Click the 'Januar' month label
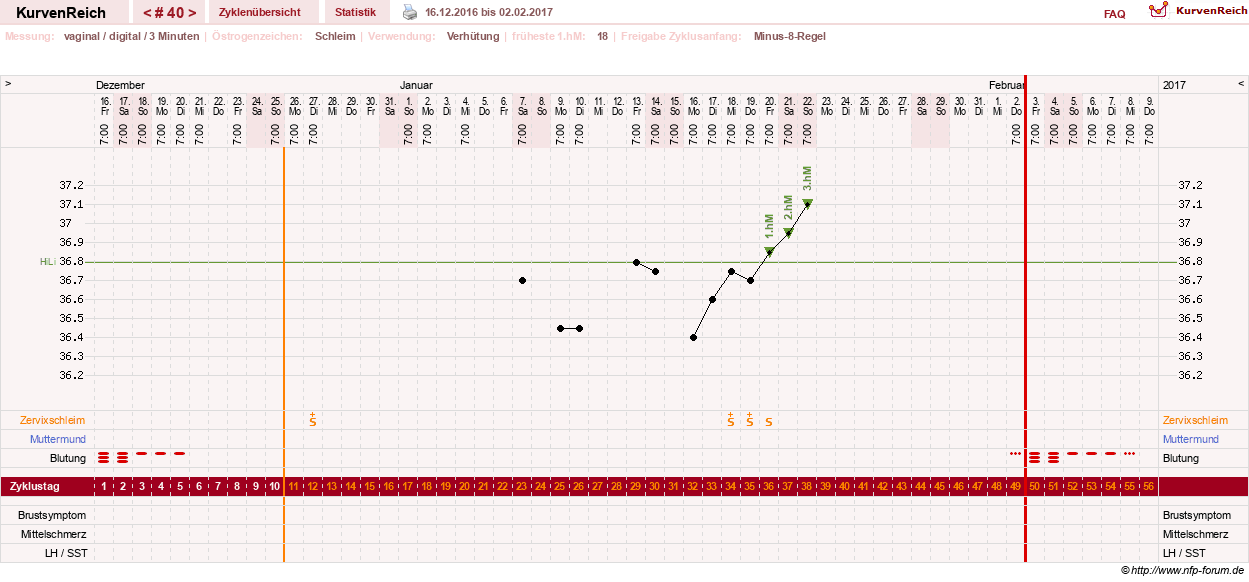Screen dimensions: 1249x582 coord(416,85)
